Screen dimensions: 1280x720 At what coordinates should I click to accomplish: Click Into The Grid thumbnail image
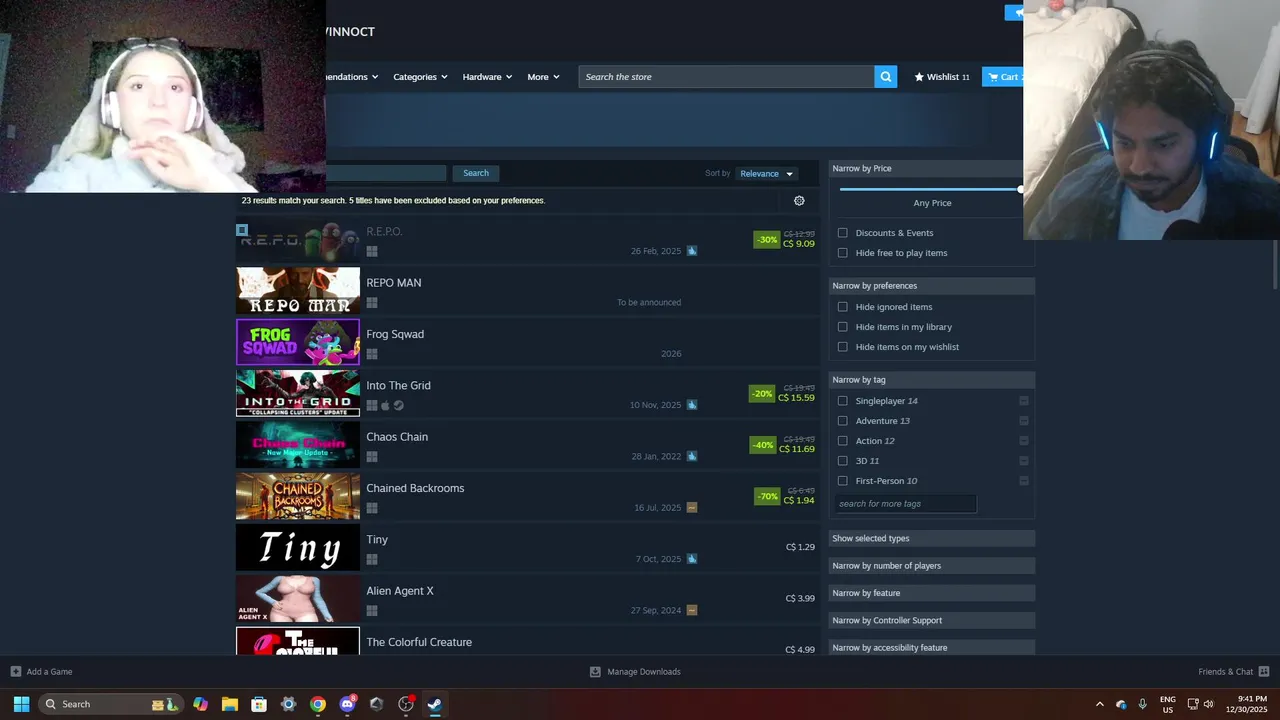point(298,393)
